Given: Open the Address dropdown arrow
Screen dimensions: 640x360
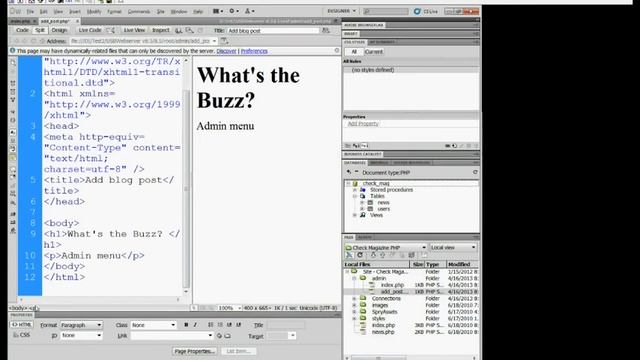Looking at the screenshot, I should click(214, 41).
